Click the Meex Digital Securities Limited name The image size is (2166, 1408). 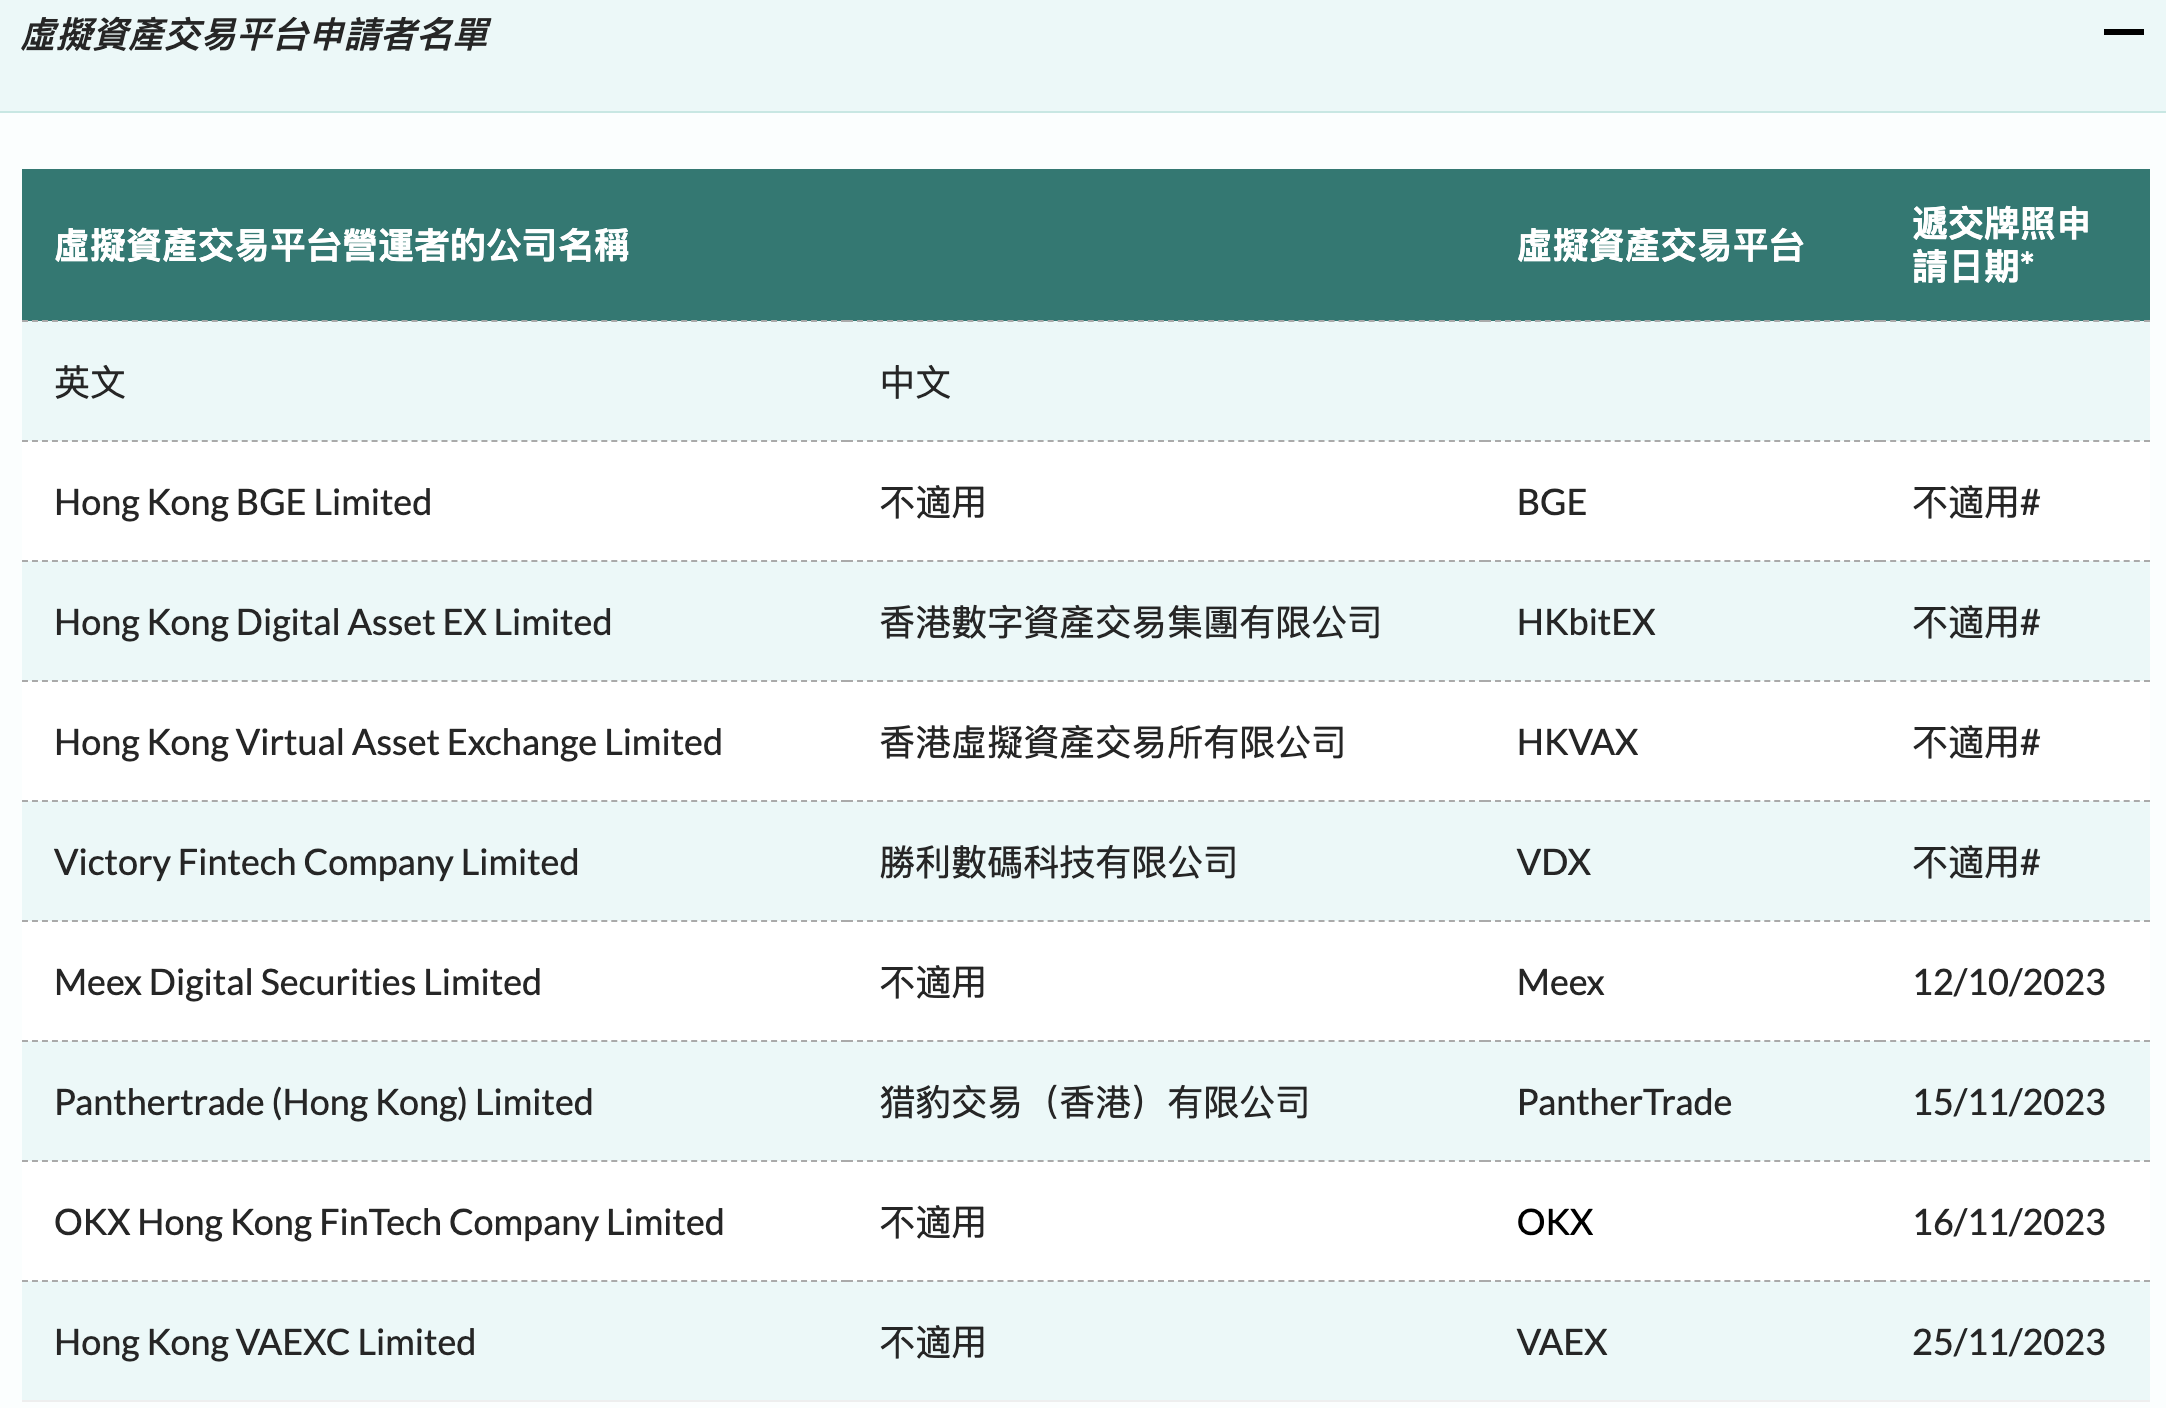(x=297, y=982)
